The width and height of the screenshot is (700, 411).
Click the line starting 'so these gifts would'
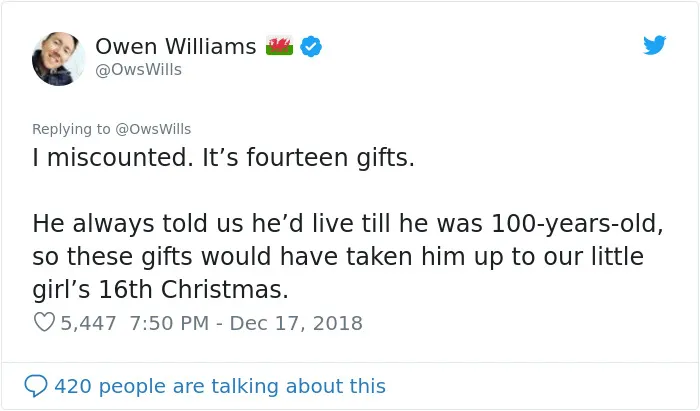coord(338,257)
